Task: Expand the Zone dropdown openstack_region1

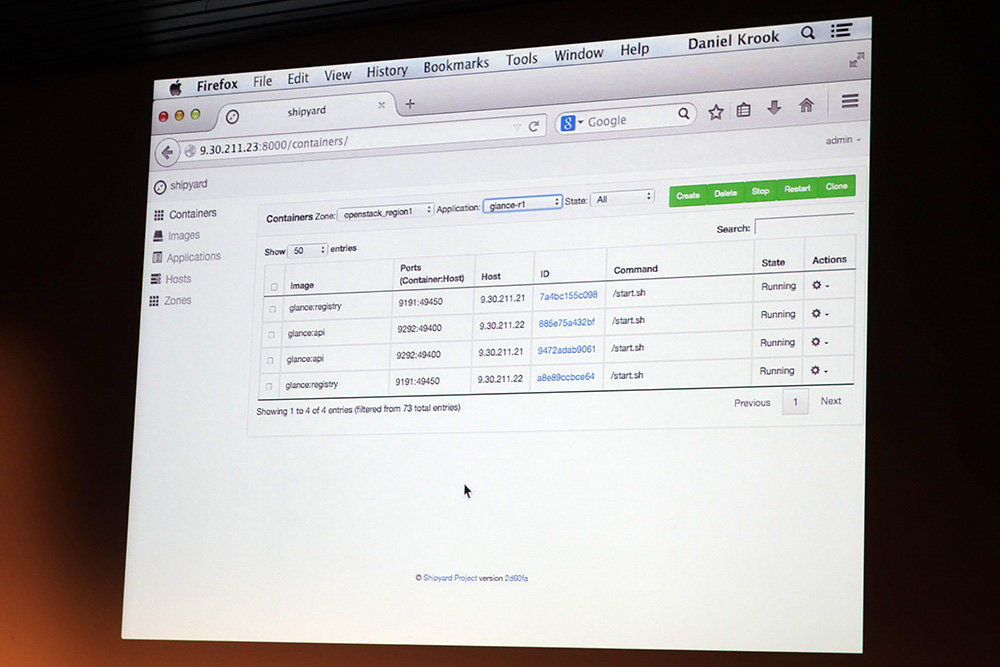Action: point(386,212)
